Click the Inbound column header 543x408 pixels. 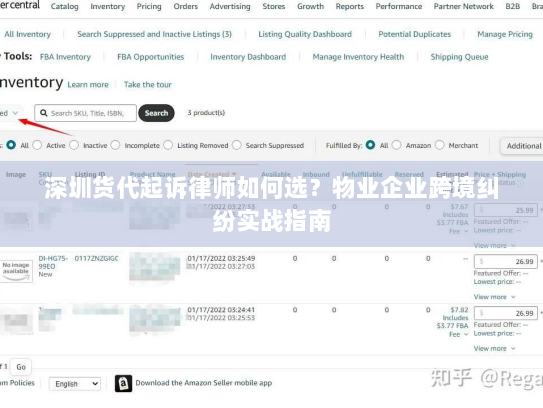316,175
